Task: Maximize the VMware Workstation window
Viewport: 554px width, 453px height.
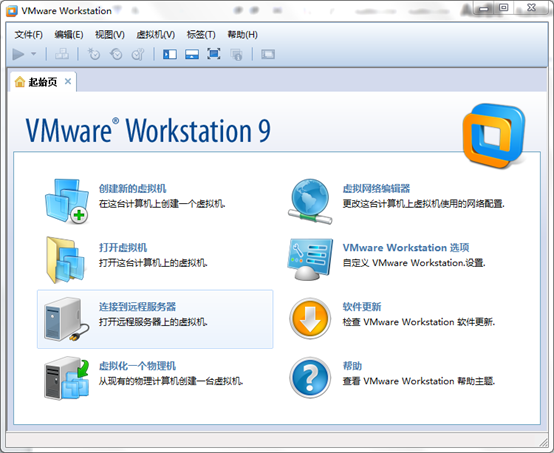Action: click(503, 8)
